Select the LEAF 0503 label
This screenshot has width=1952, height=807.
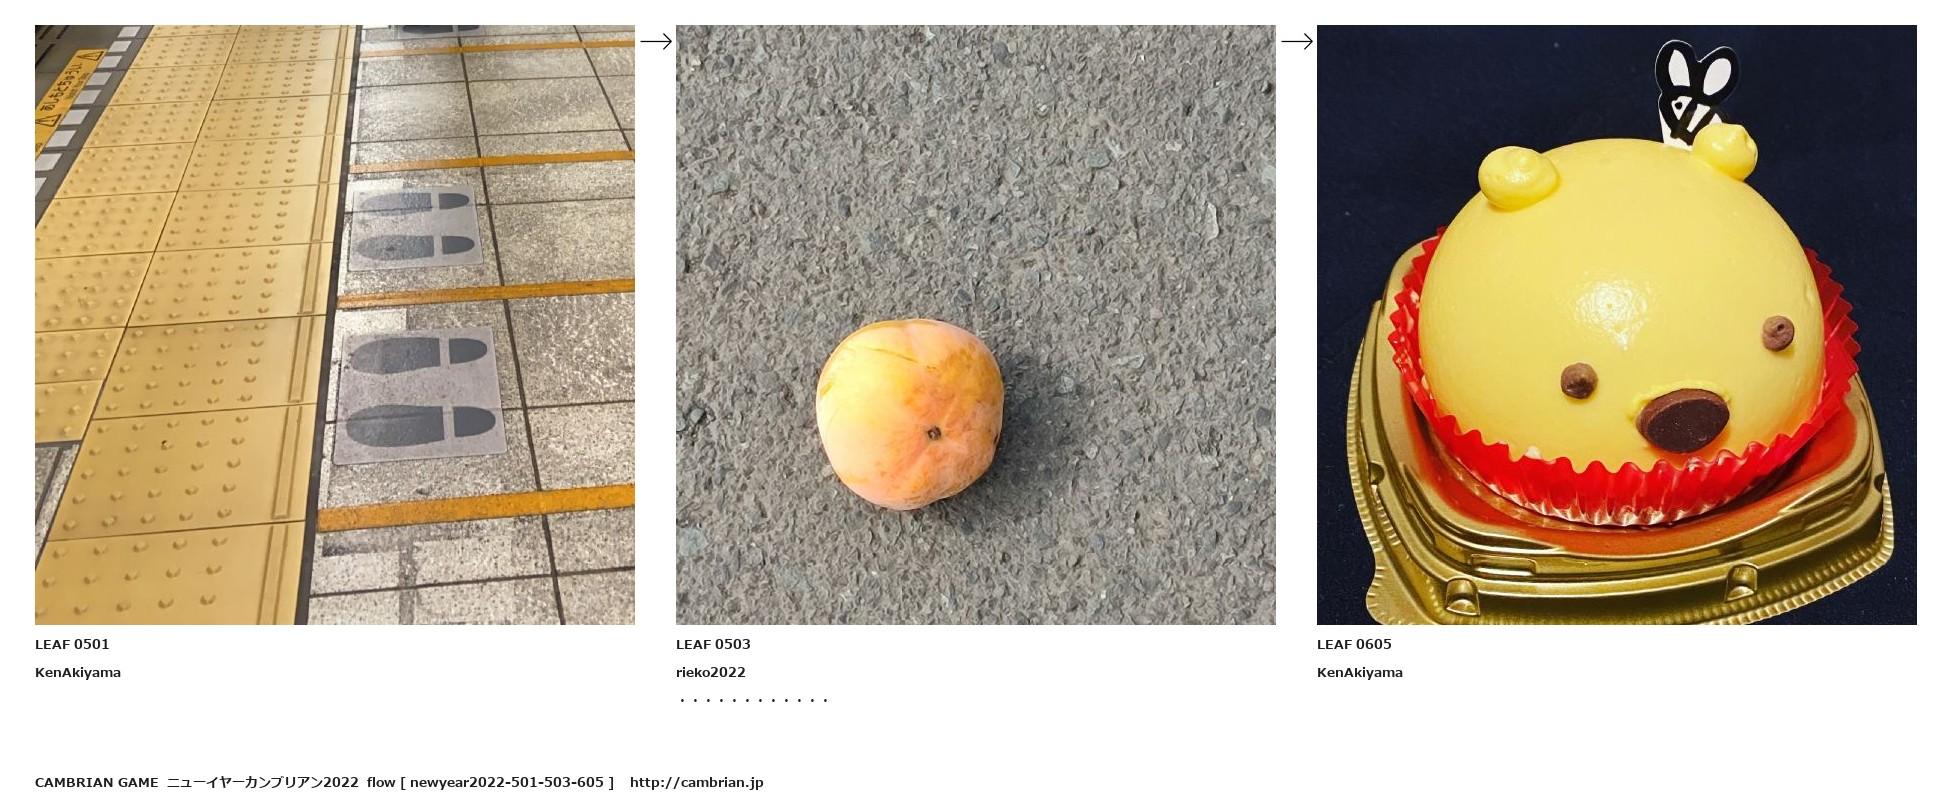pyautogui.click(x=713, y=644)
